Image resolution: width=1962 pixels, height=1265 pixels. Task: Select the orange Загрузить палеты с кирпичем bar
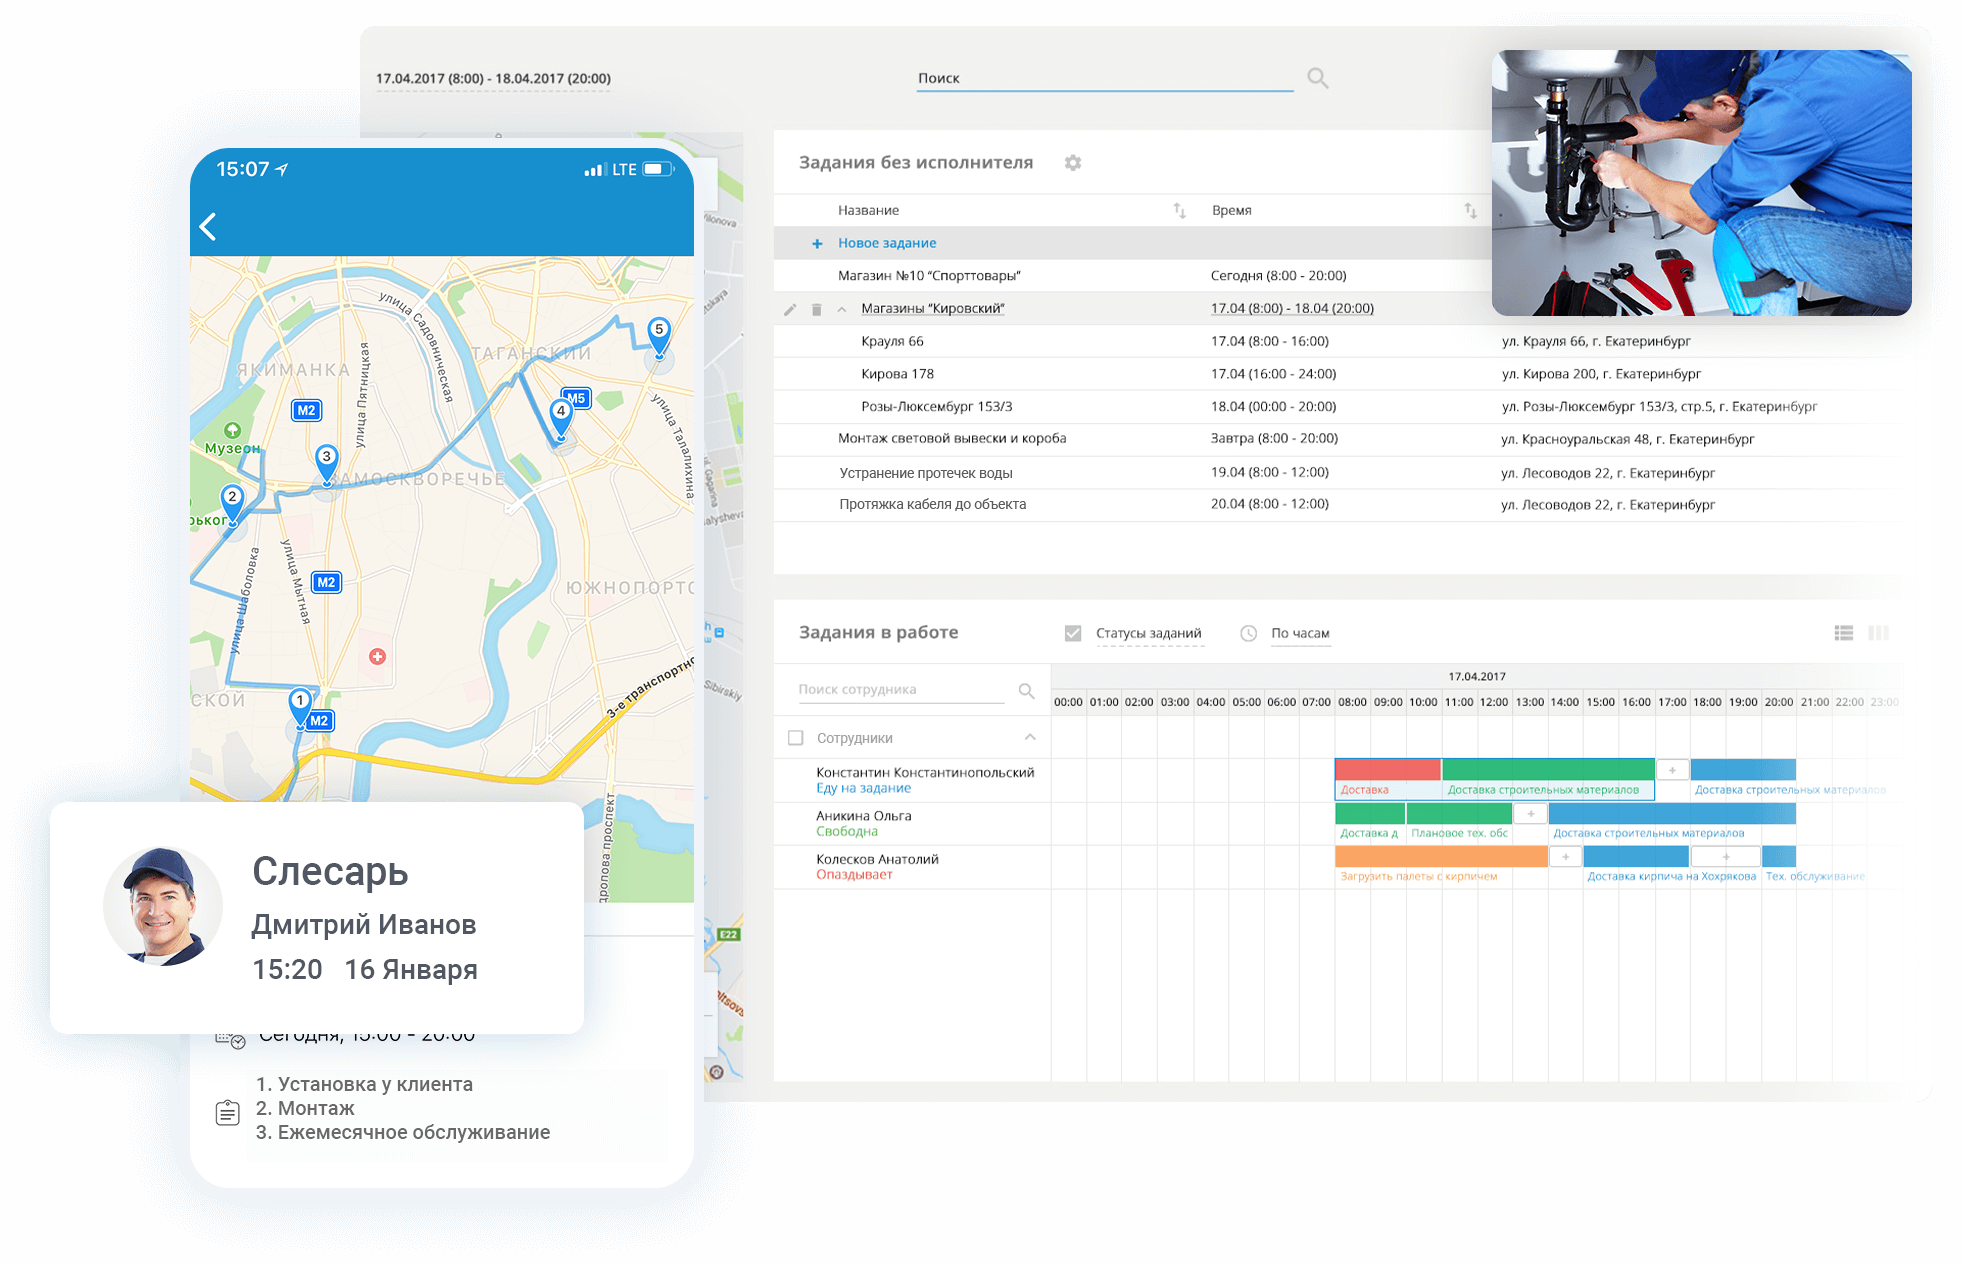(x=1441, y=856)
